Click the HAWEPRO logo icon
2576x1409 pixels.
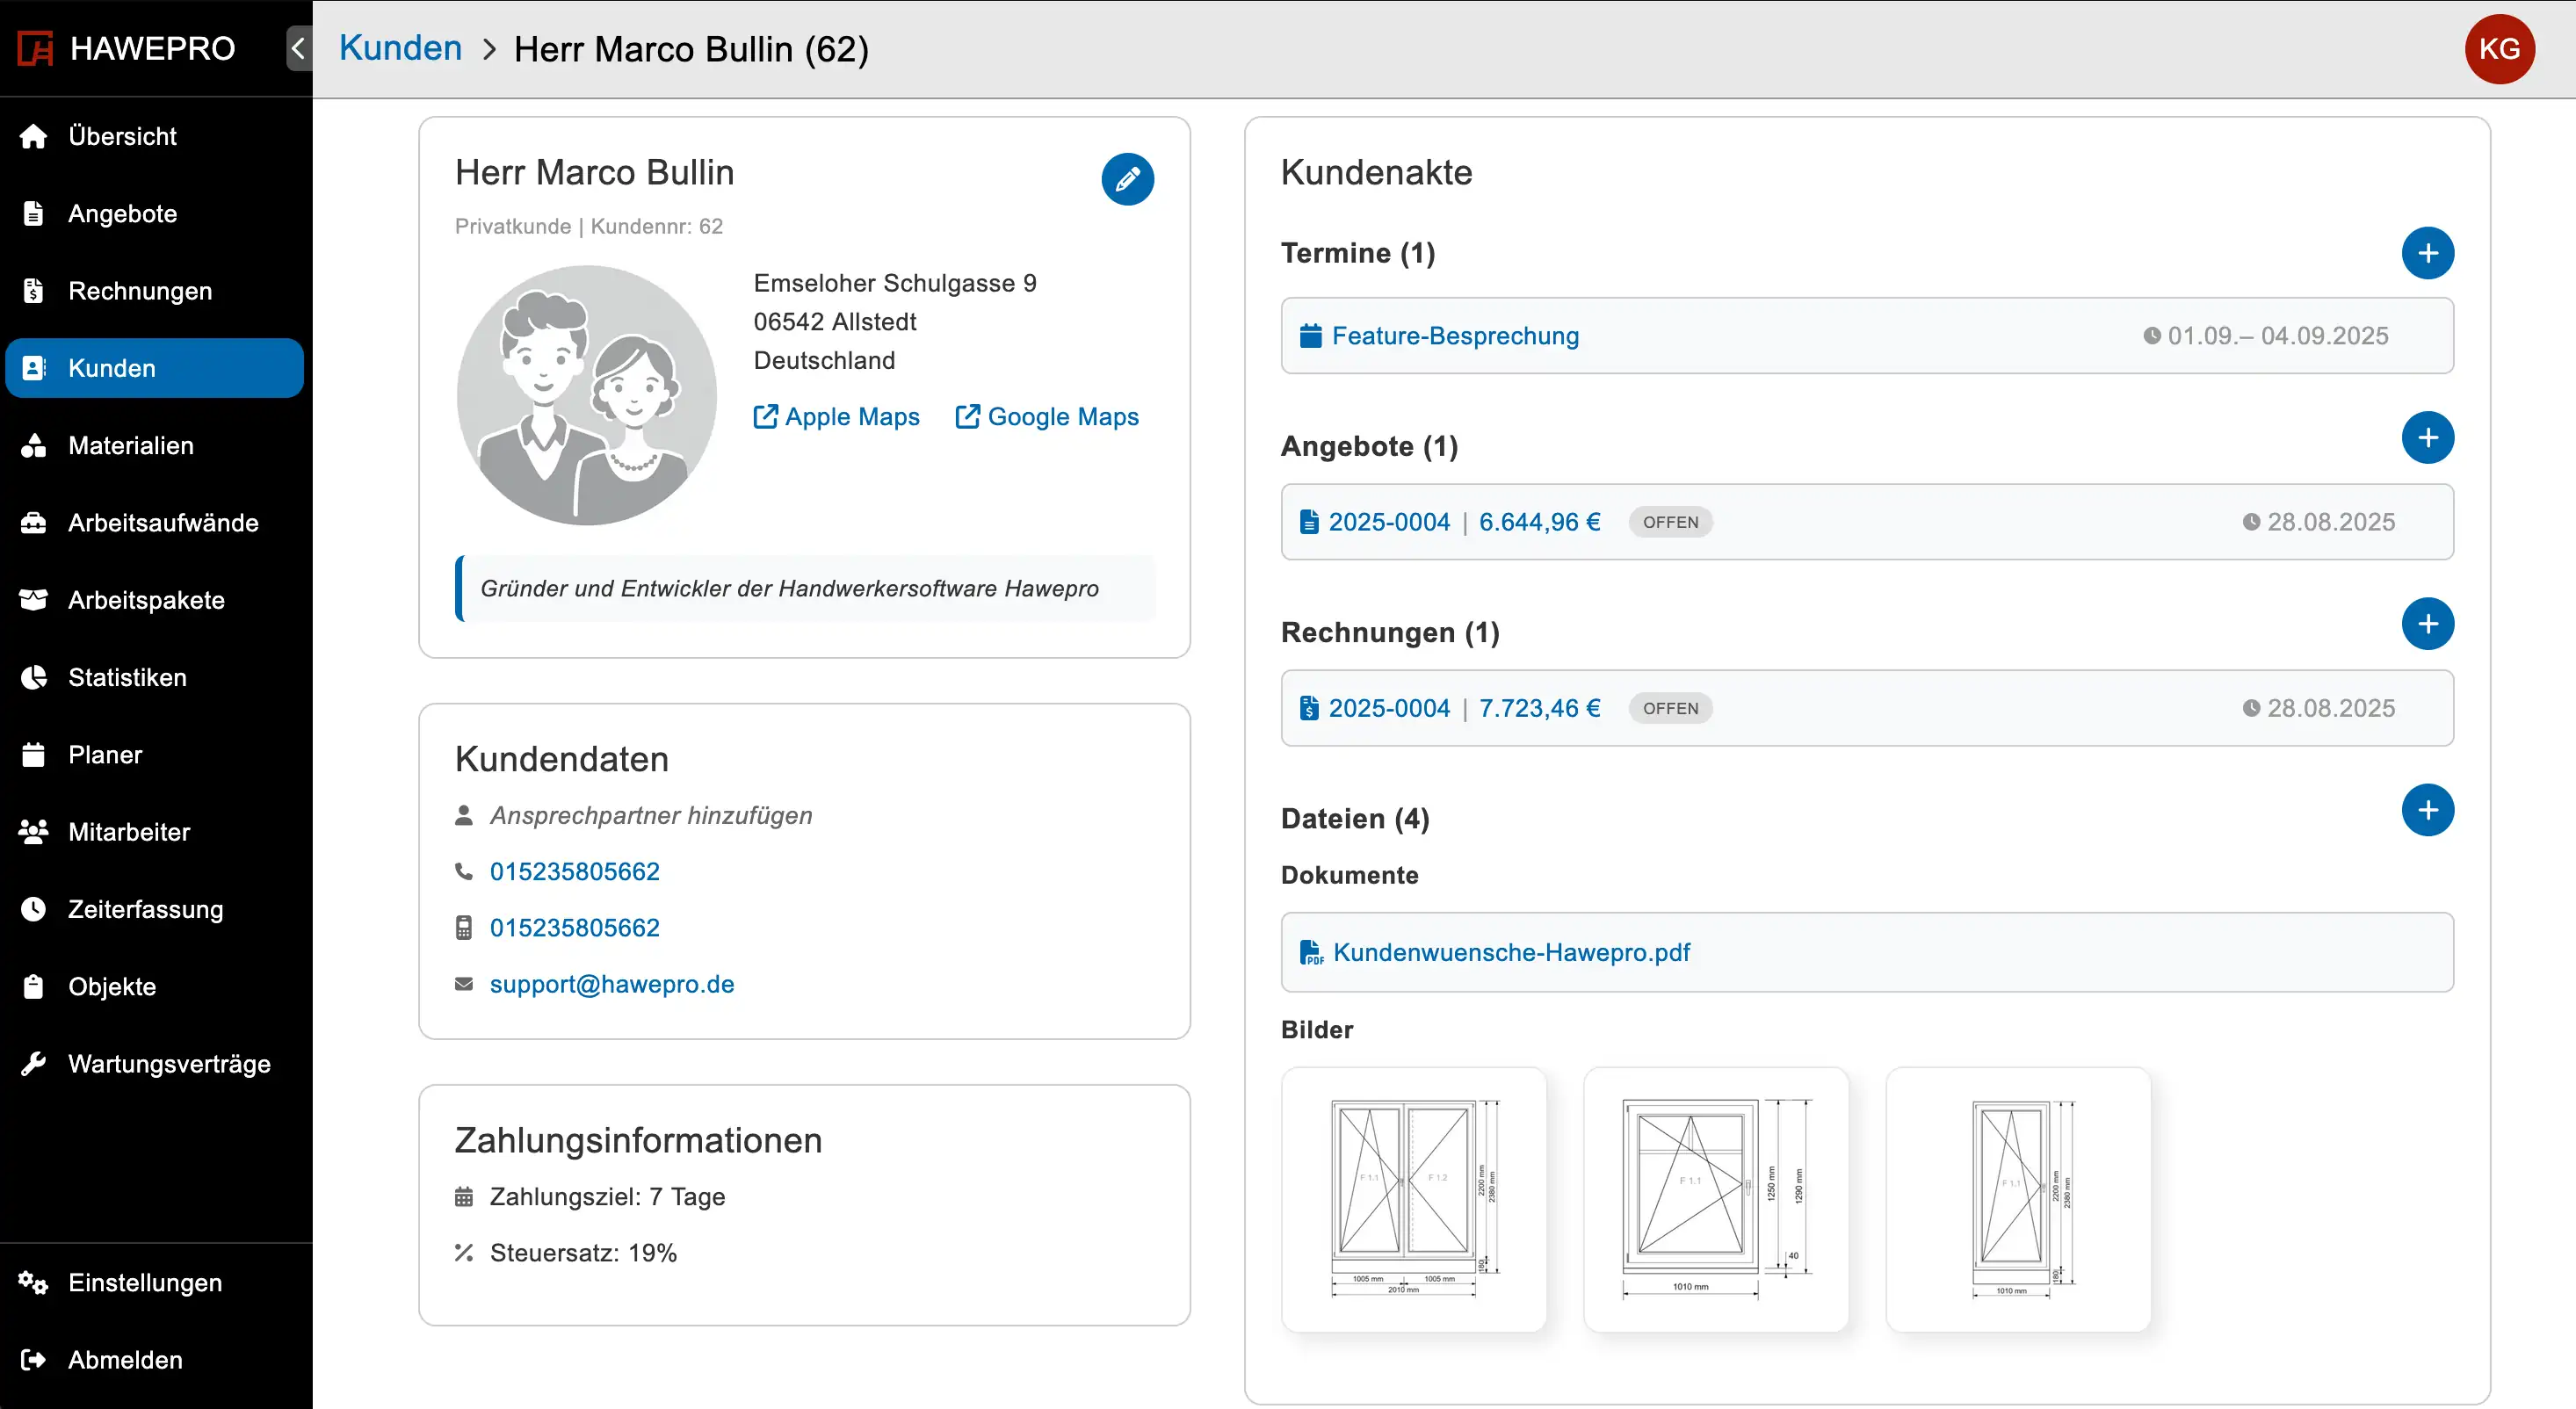(35, 48)
